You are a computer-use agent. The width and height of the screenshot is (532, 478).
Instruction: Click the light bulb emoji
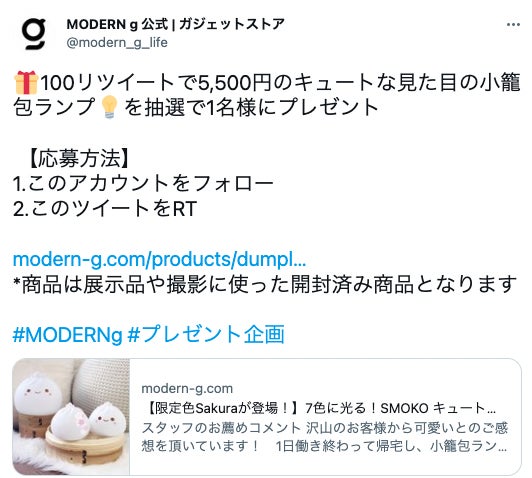click(x=110, y=107)
